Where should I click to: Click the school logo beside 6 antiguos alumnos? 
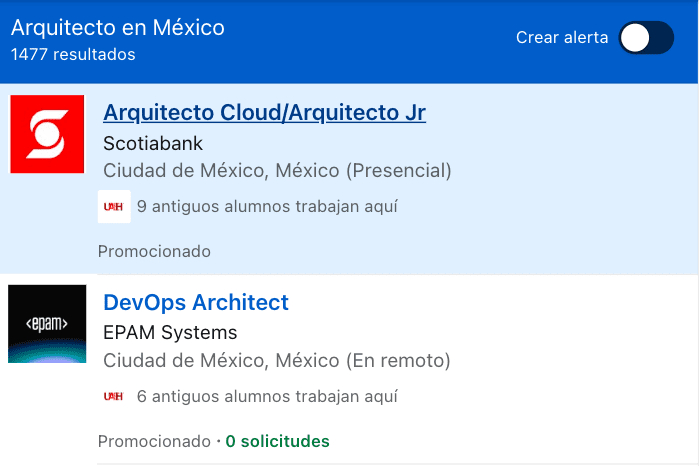click(113, 396)
